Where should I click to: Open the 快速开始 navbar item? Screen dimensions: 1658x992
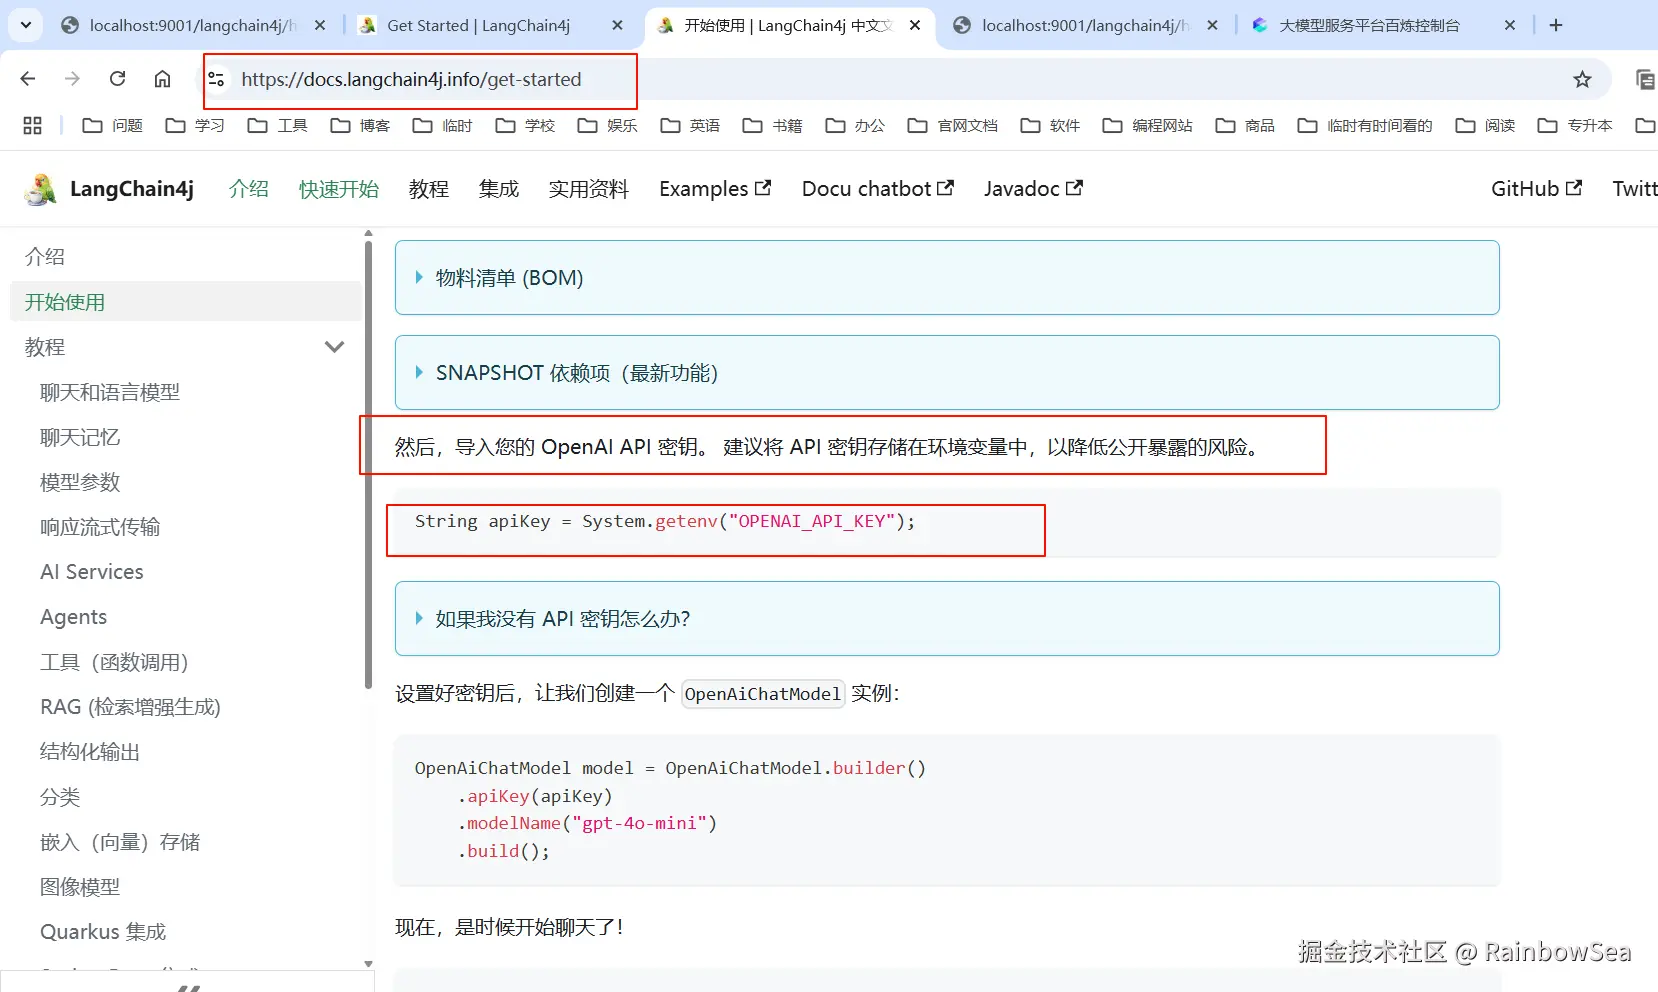tap(339, 189)
